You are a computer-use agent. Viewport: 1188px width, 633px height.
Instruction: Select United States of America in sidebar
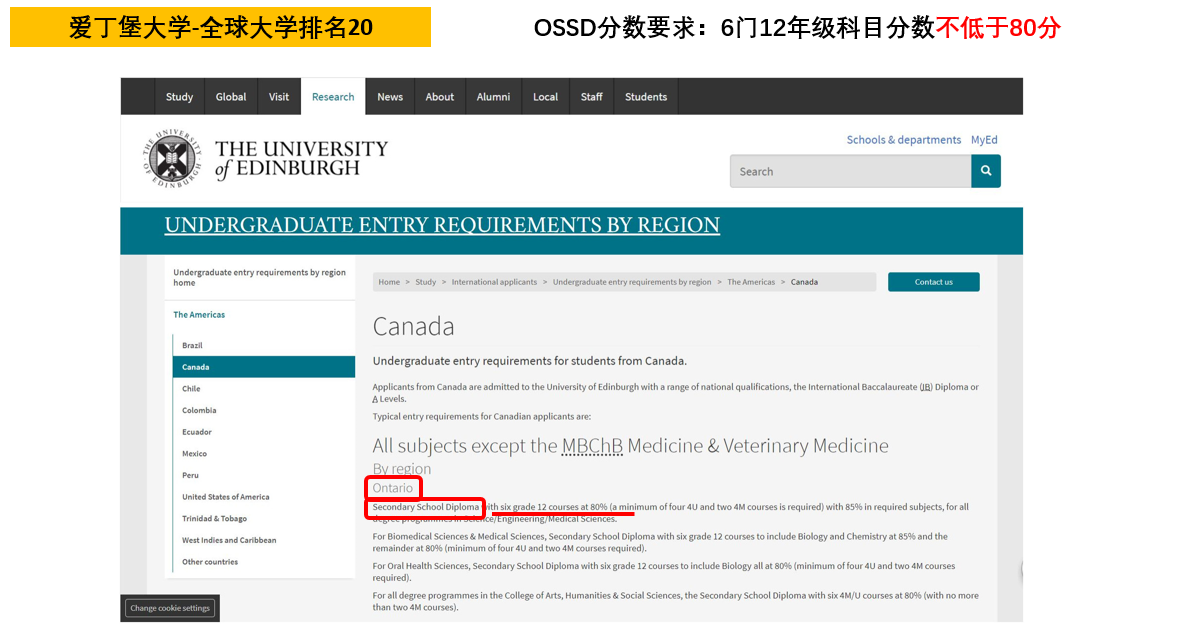[x=225, y=497]
